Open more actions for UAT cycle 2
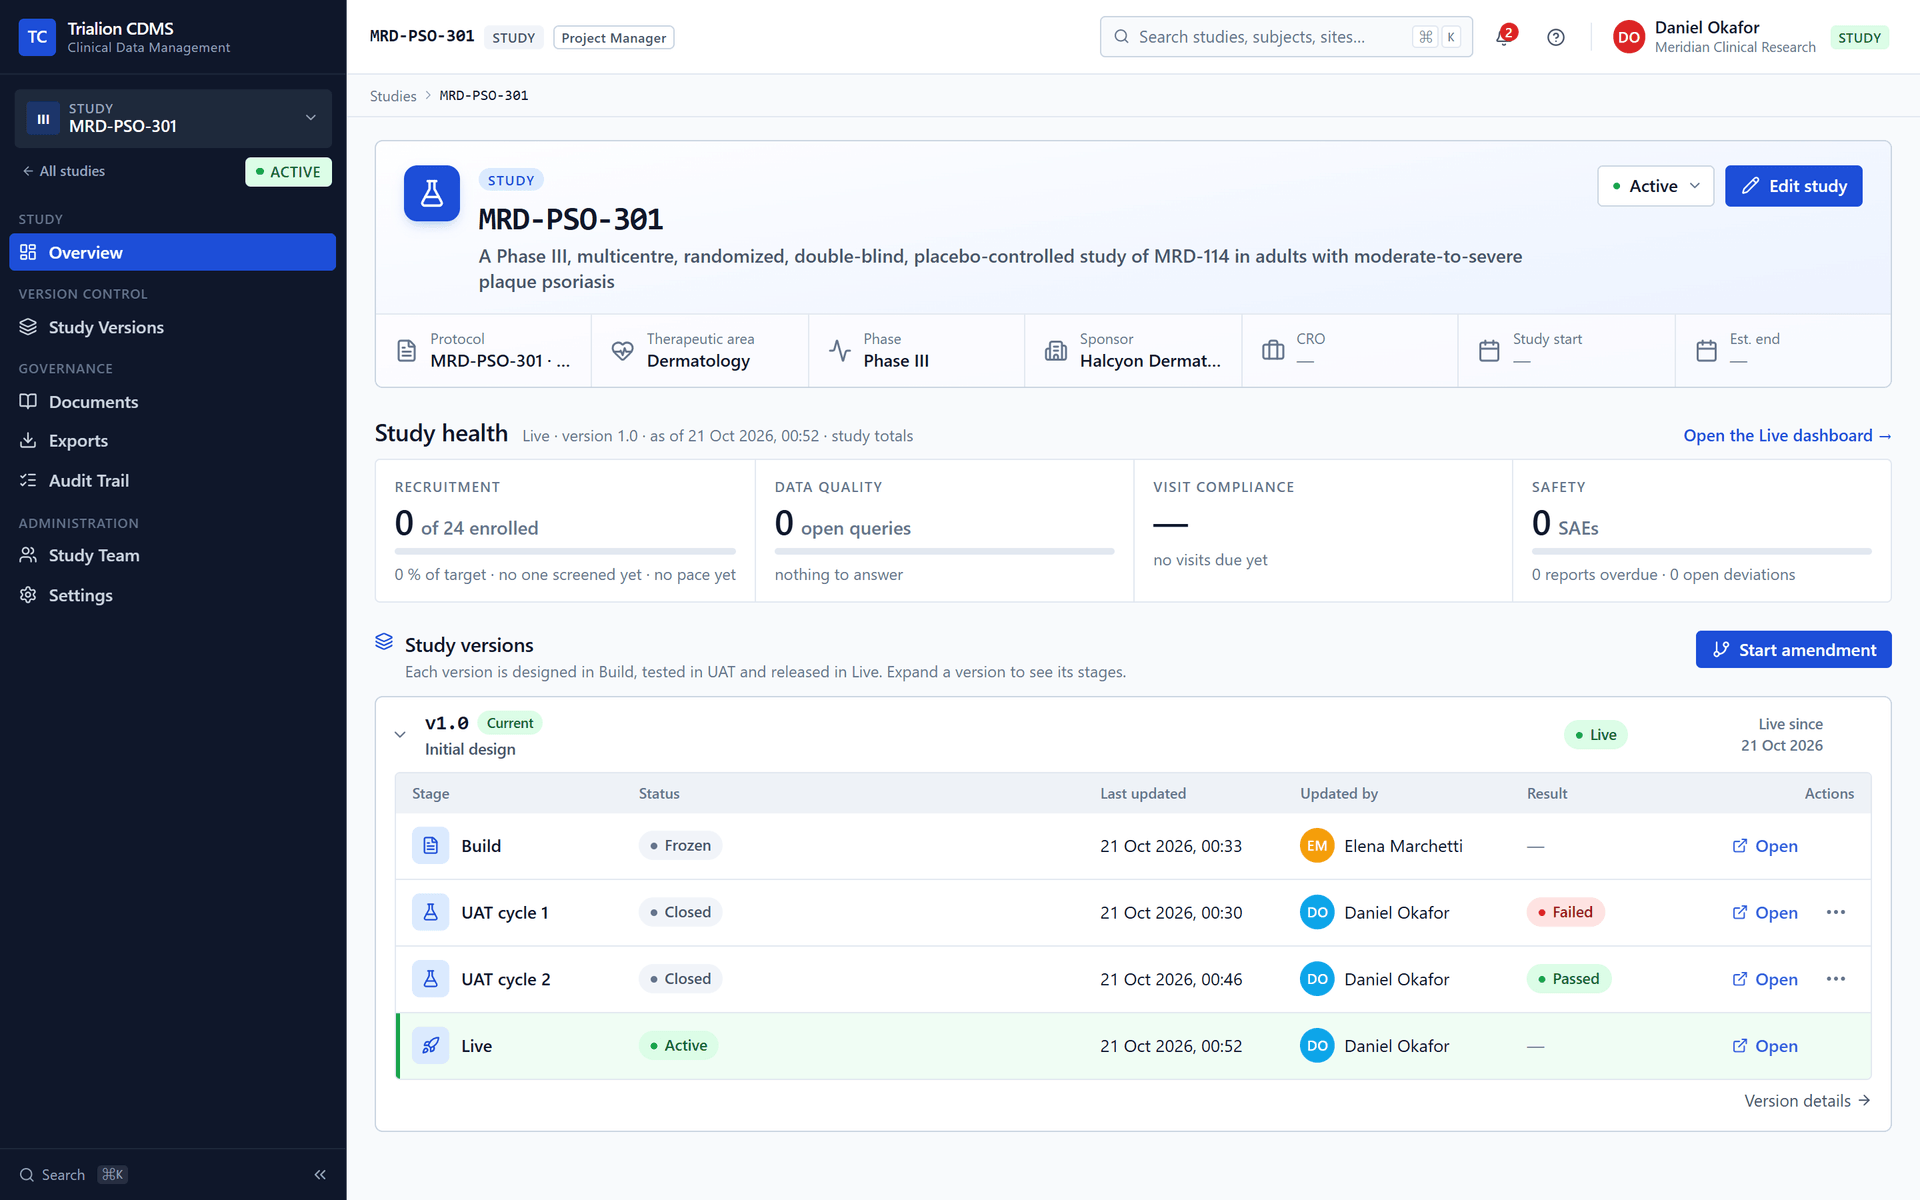This screenshot has width=1920, height=1200. point(1836,979)
